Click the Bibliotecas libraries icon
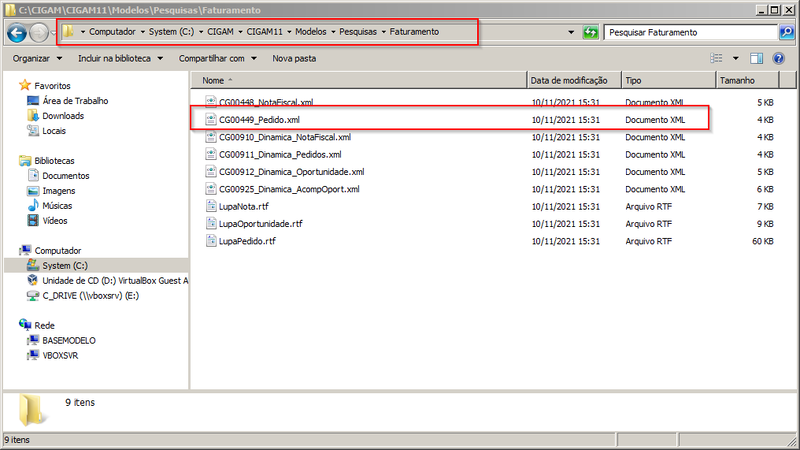This screenshot has width=800, height=450. click(24, 161)
